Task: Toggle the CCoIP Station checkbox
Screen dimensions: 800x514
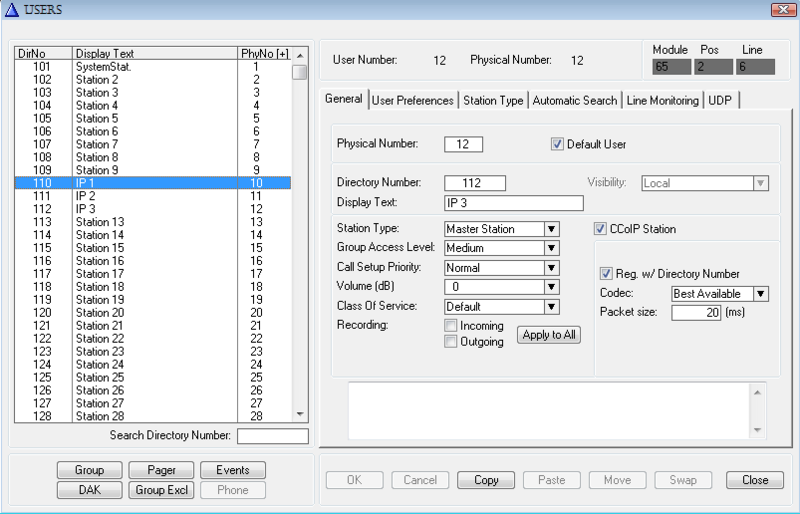Action: pos(600,229)
